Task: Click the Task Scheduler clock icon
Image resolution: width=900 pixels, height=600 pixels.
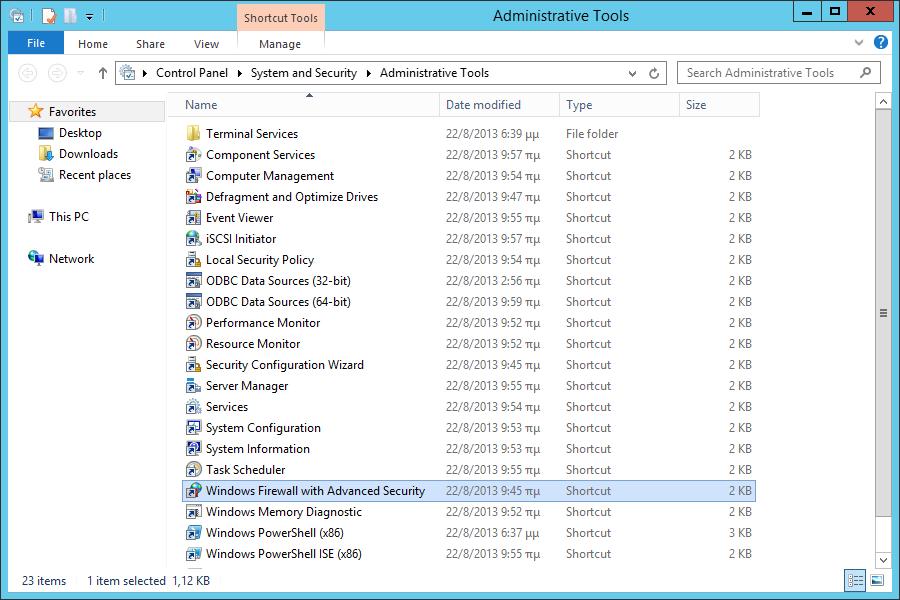Action: point(193,470)
